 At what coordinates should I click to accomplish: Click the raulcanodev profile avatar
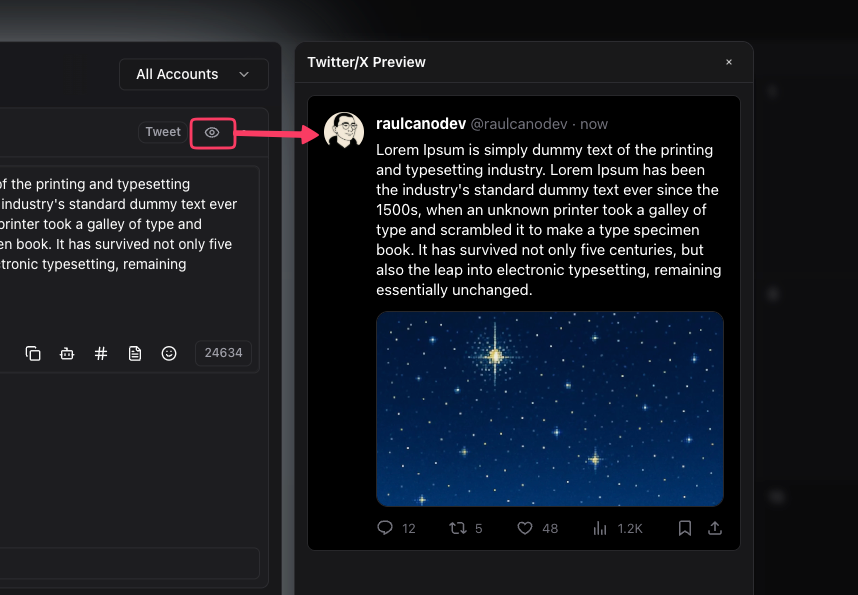point(344,131)
